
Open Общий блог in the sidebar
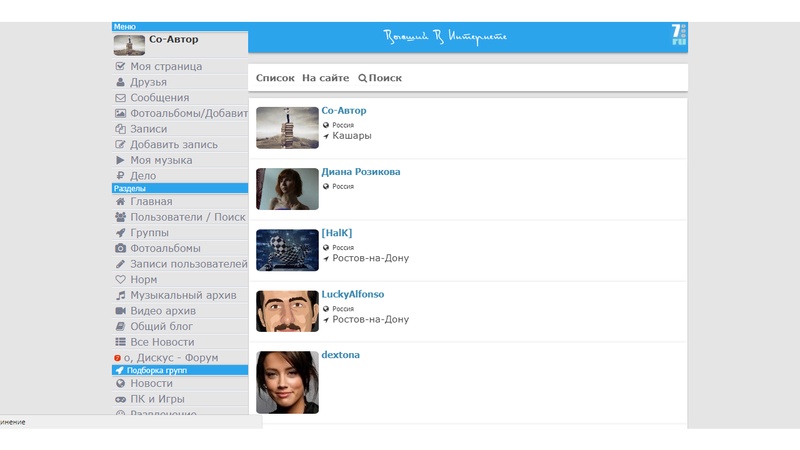(161, 326)
